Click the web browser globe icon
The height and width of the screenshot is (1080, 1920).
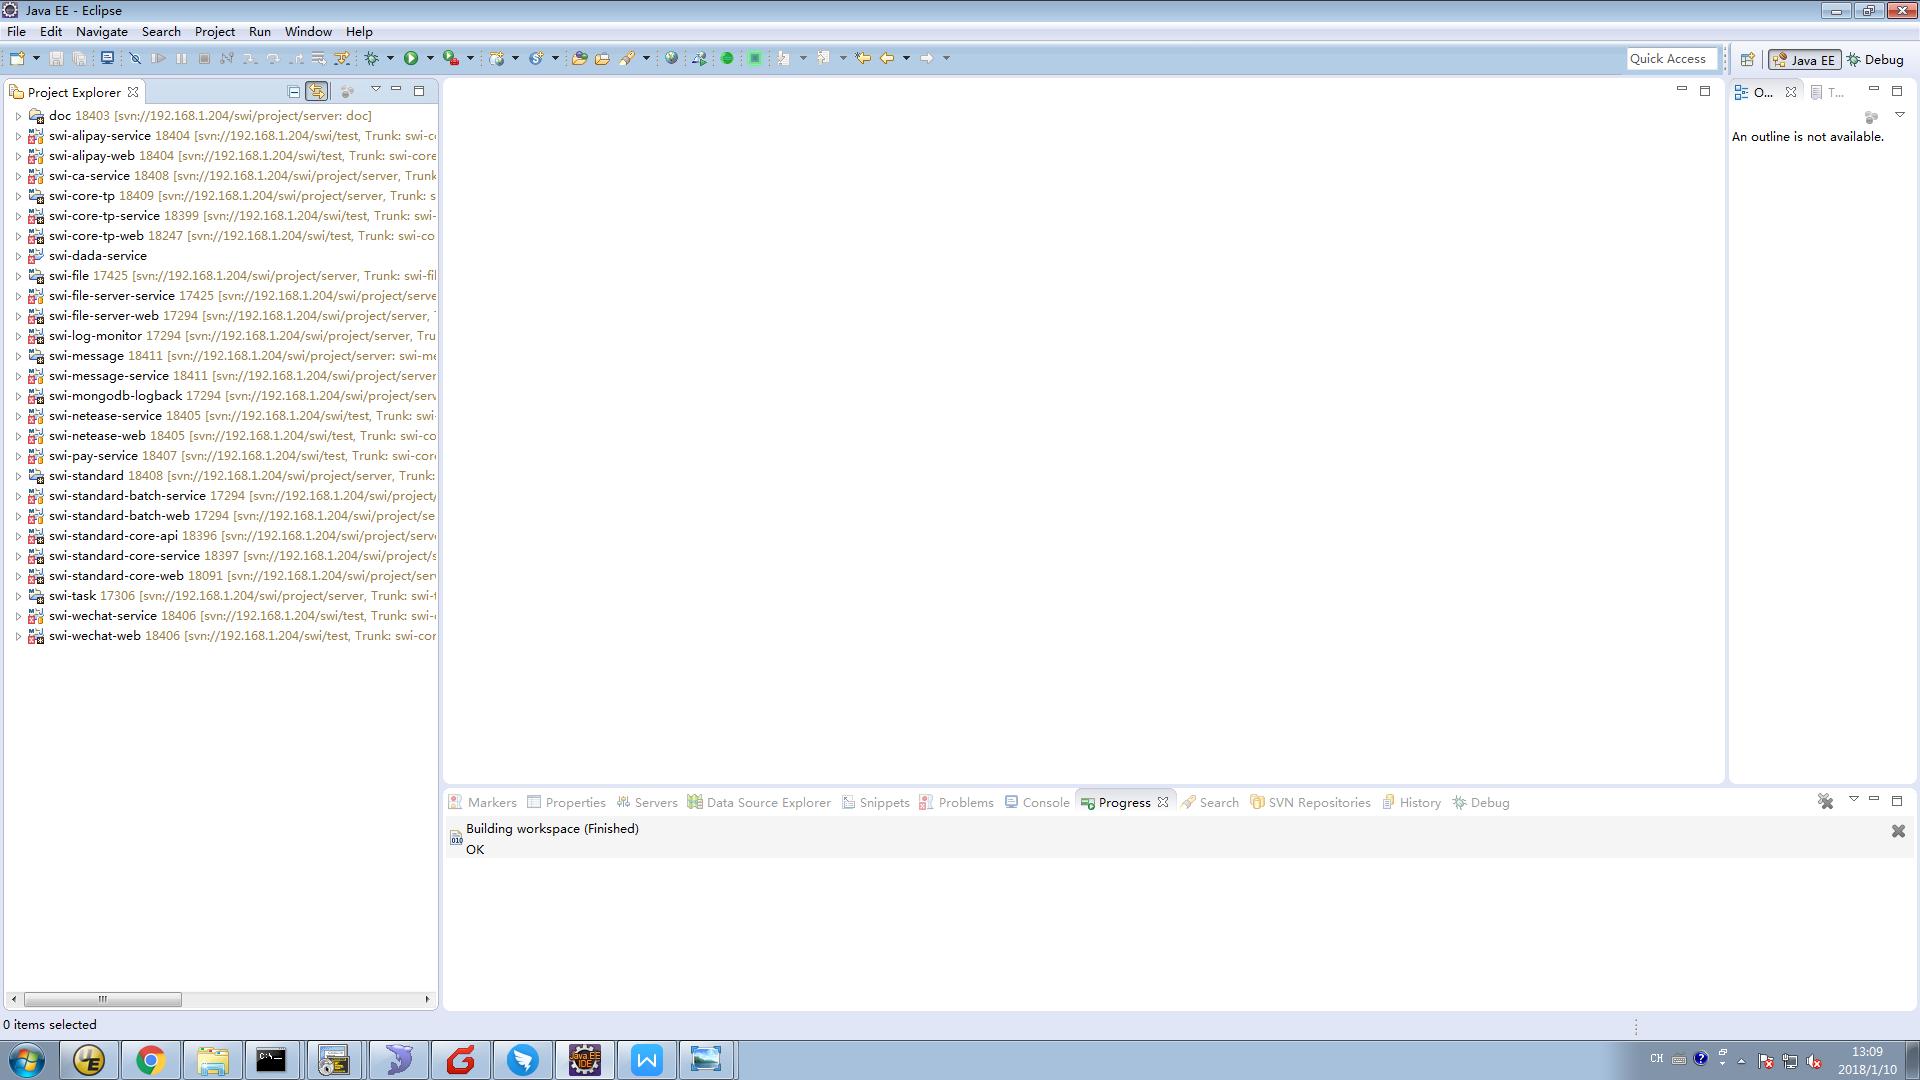[x=671, y=58]
